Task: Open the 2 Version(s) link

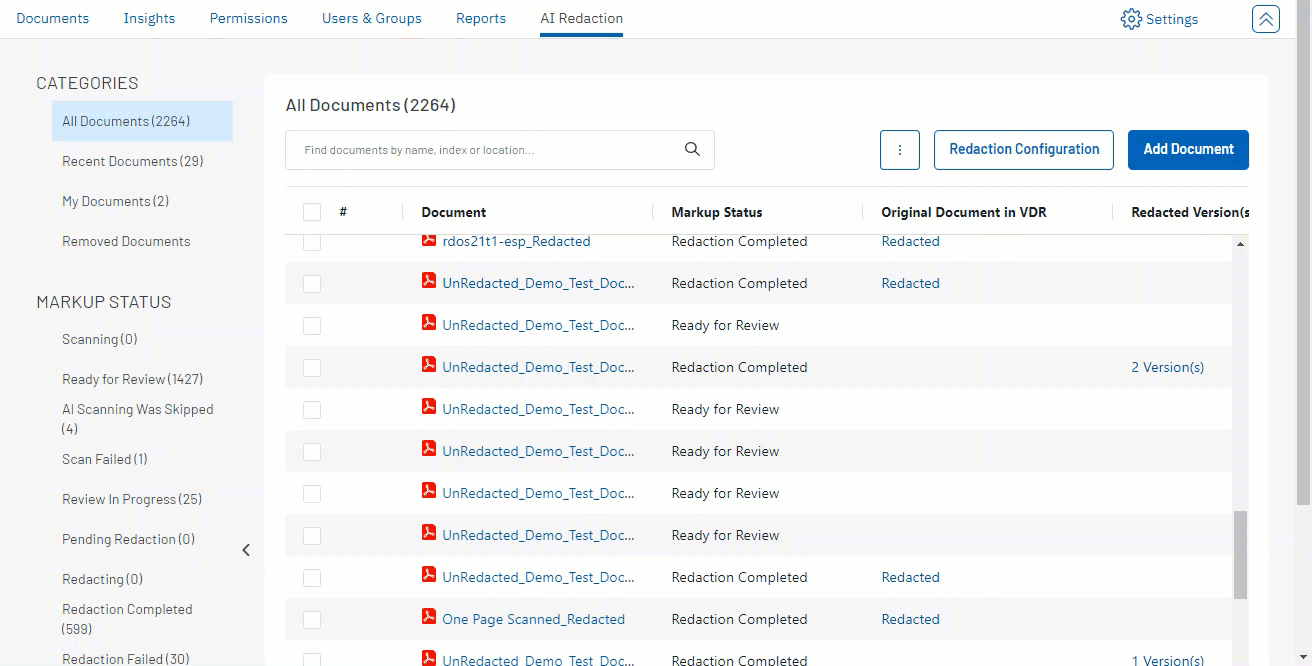Action: click(1168, 367)
